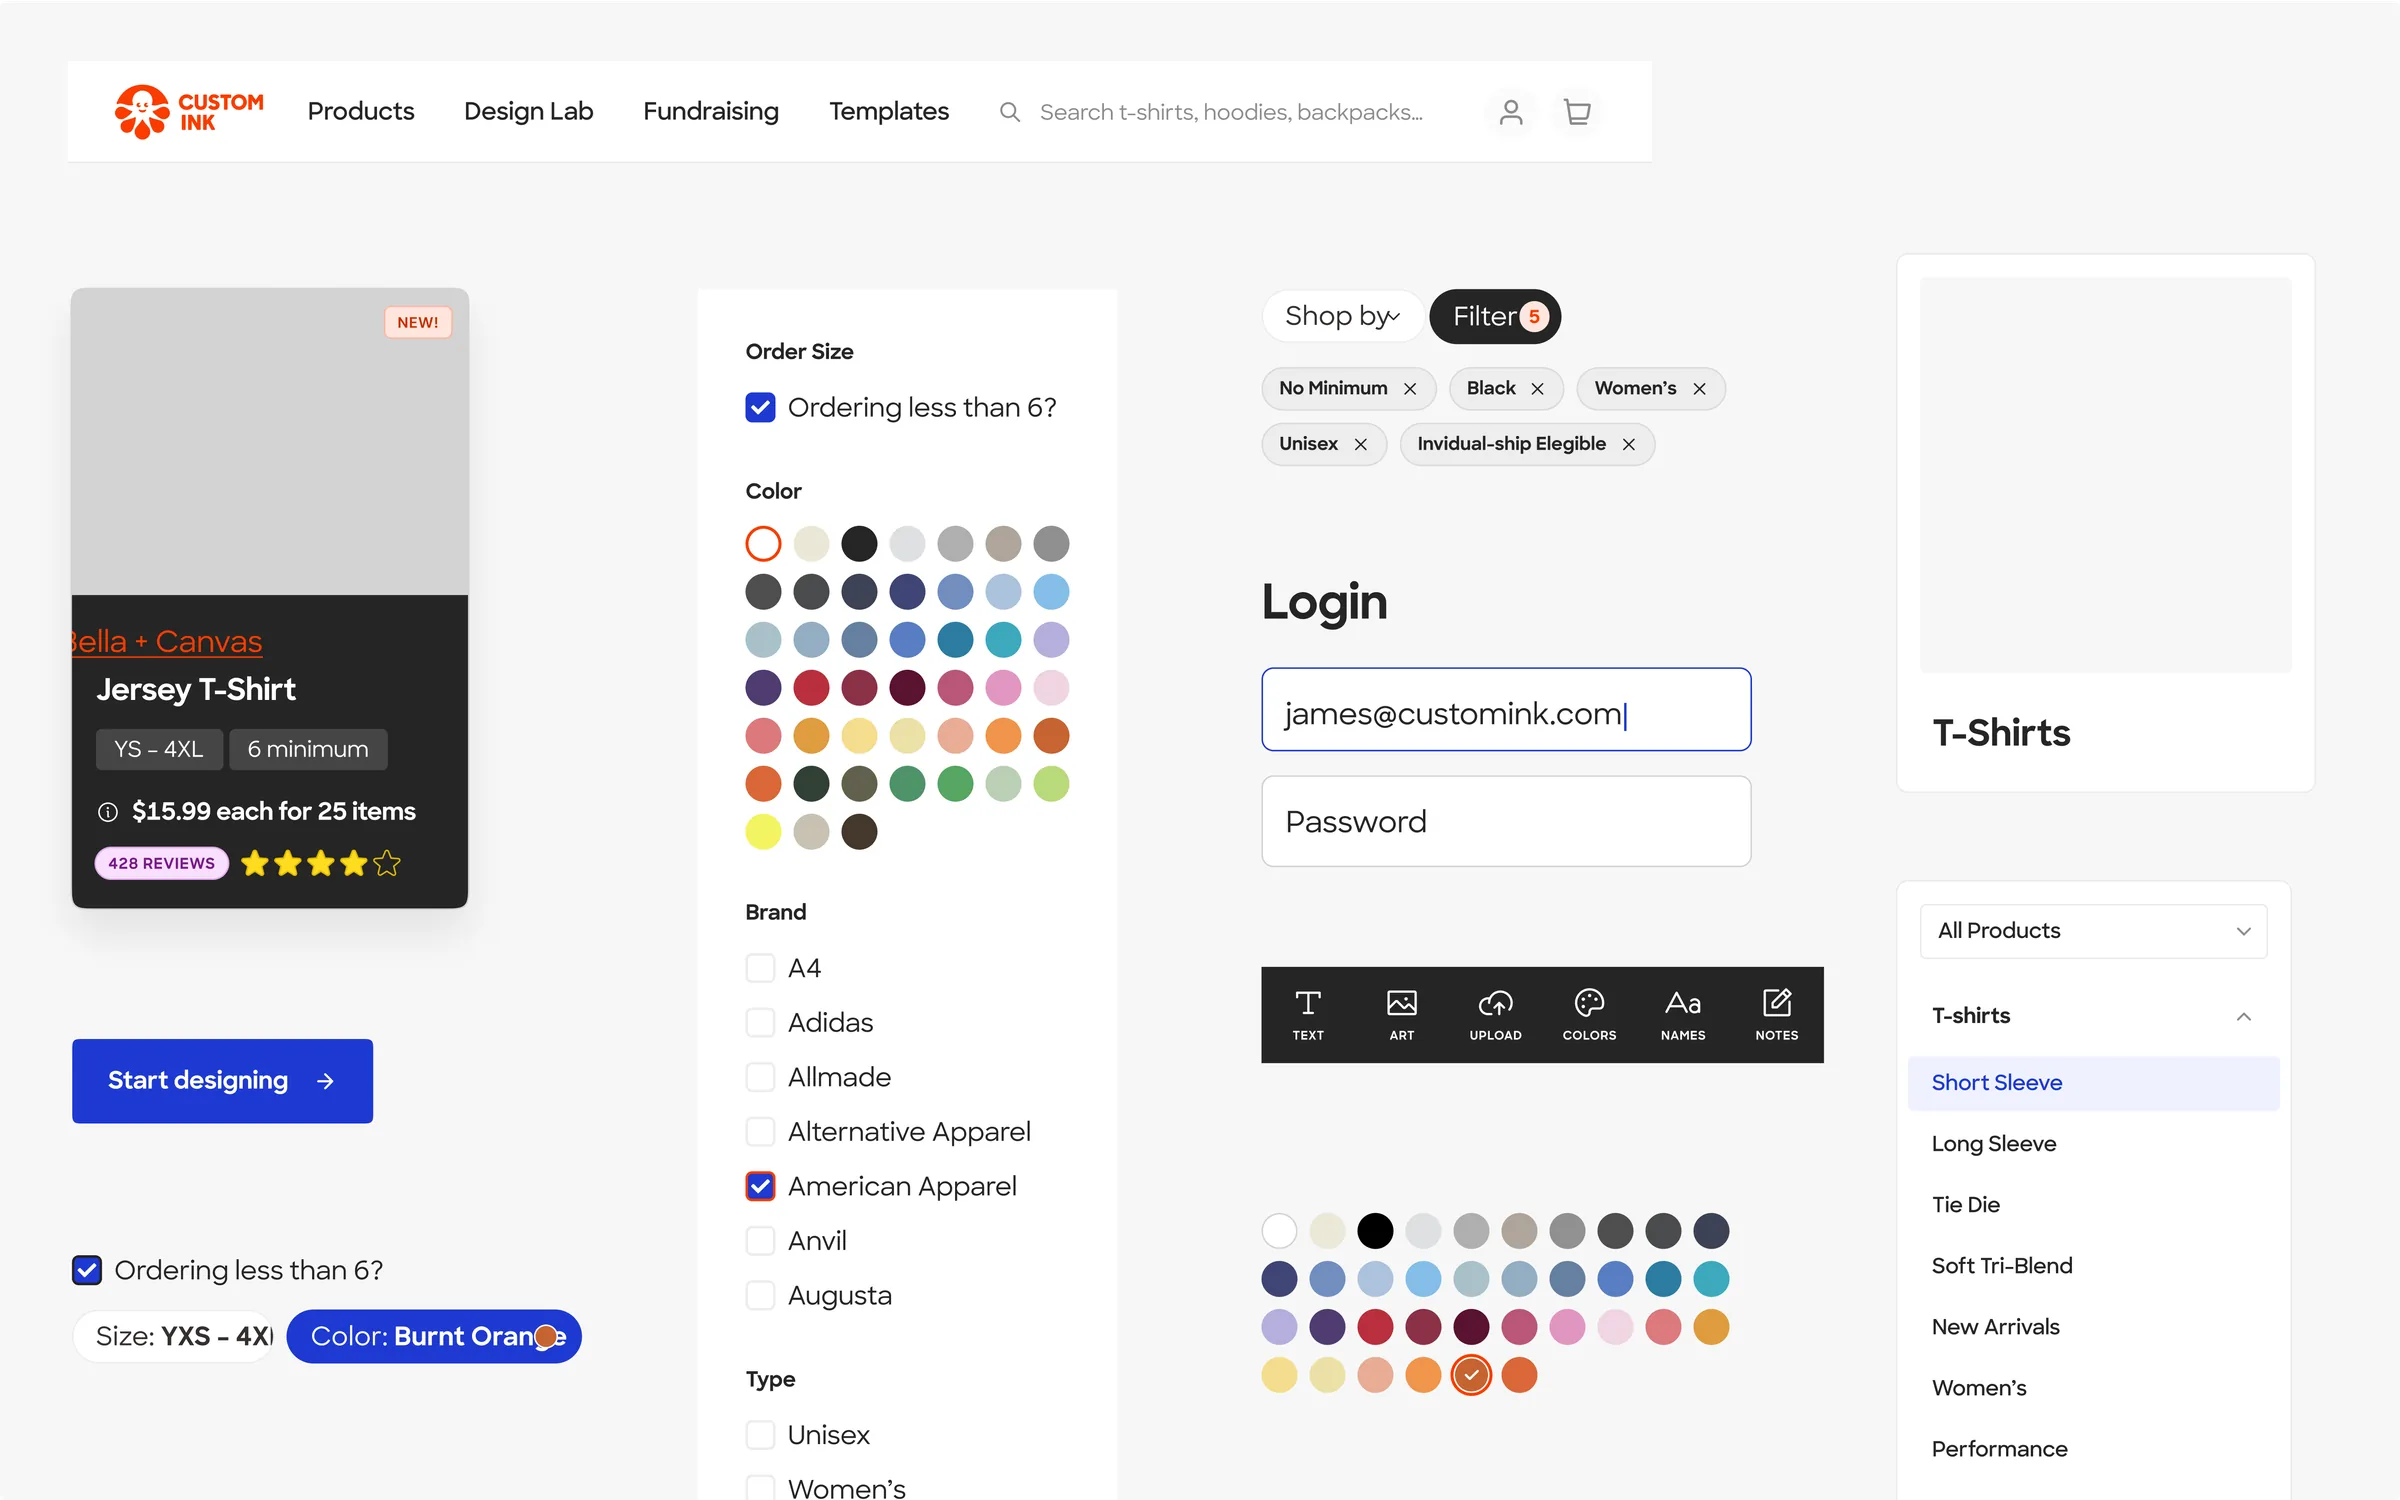Select Women's category in sidebar
Viewport: 2400px width, 1500px height.
click(x=1979, y=1388)
